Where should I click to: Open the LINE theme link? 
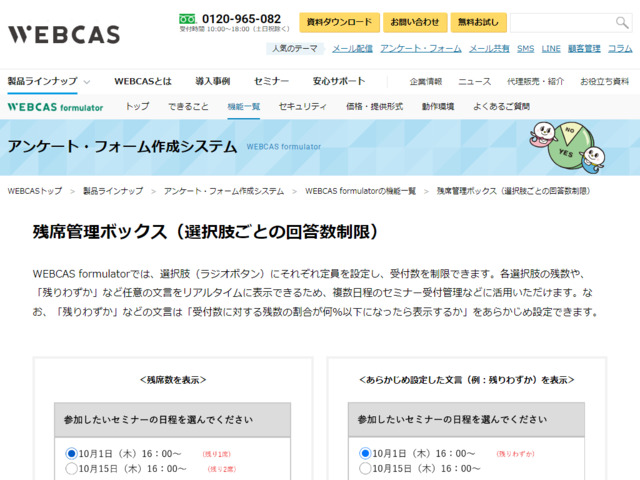[551, 49]
